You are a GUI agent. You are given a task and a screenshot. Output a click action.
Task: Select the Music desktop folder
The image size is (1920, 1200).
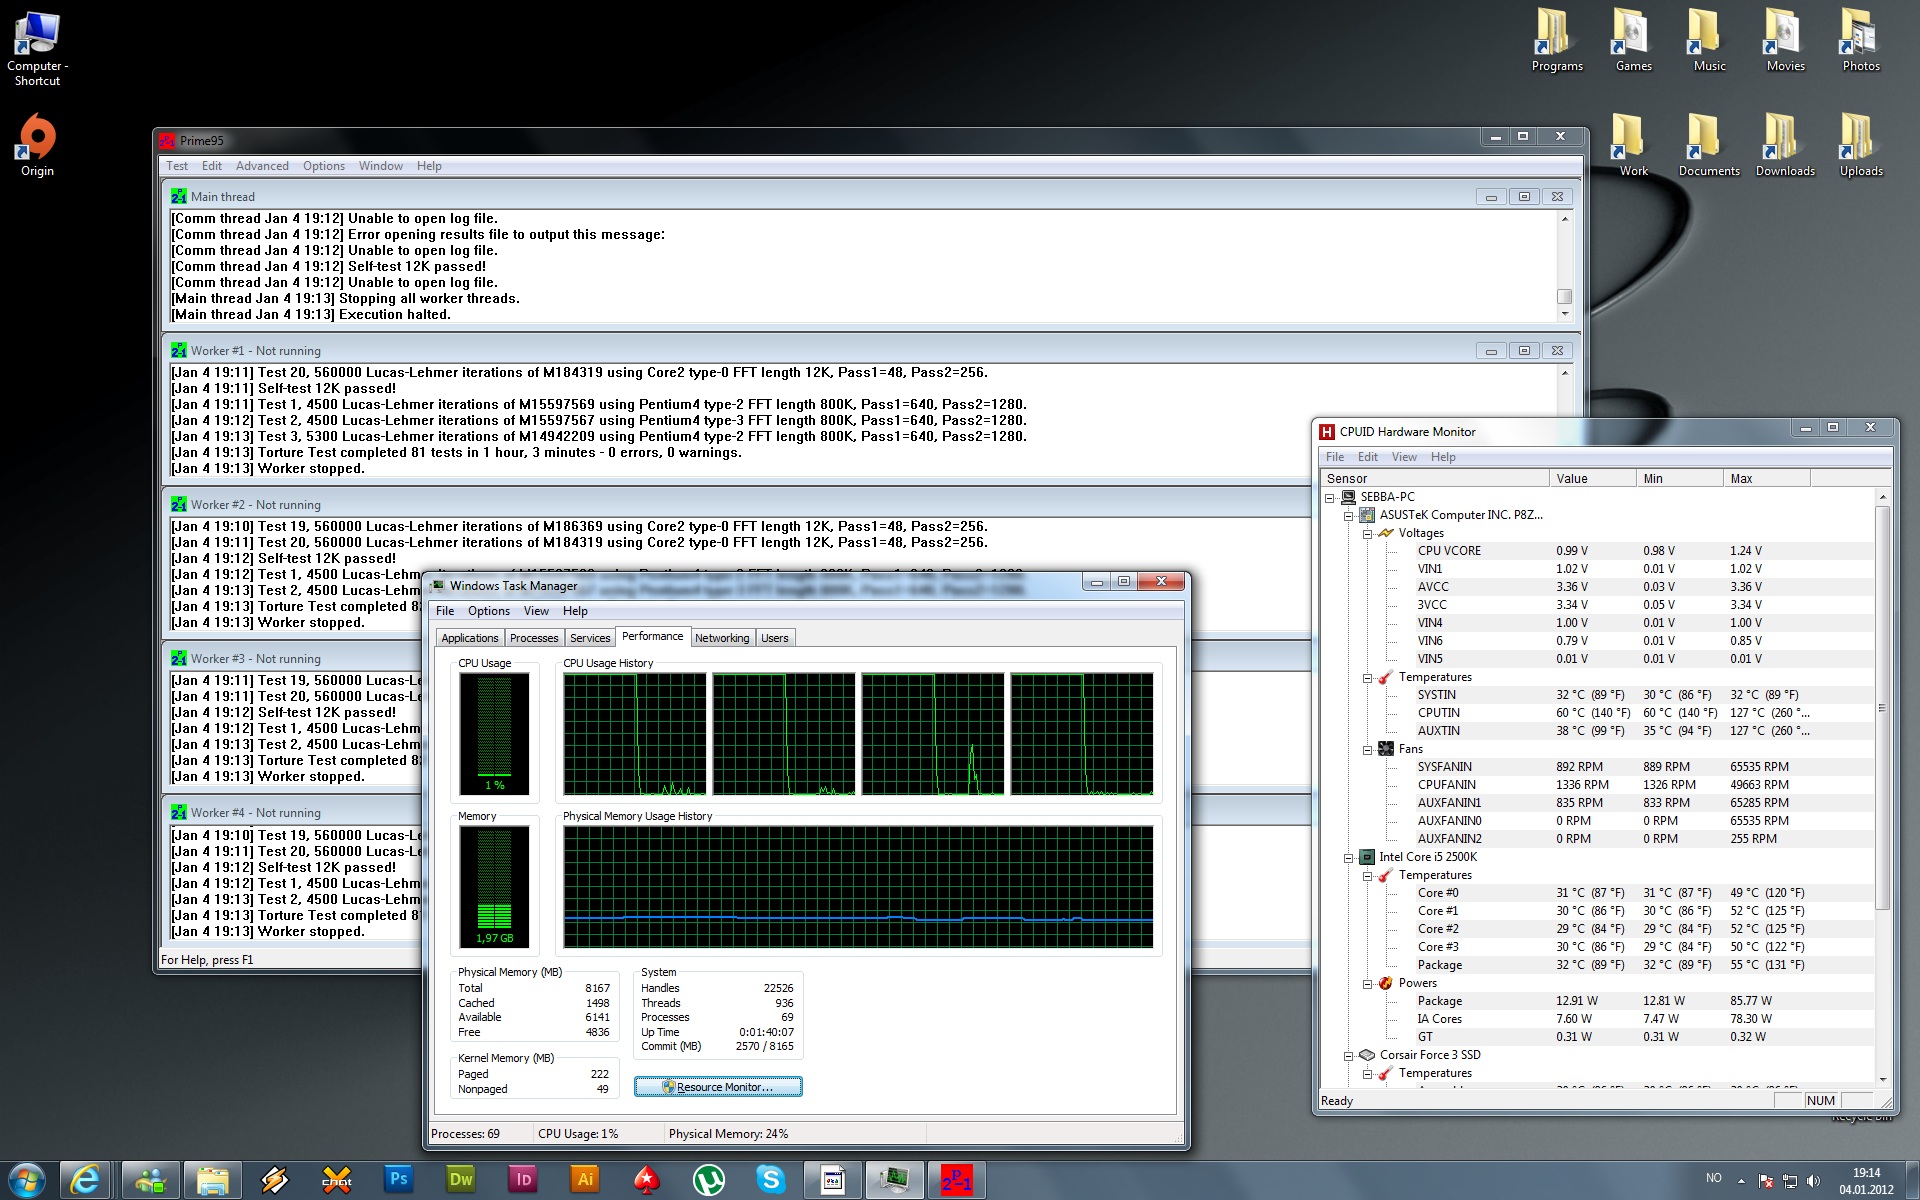pyautogui.click(x=1709, y=41)
